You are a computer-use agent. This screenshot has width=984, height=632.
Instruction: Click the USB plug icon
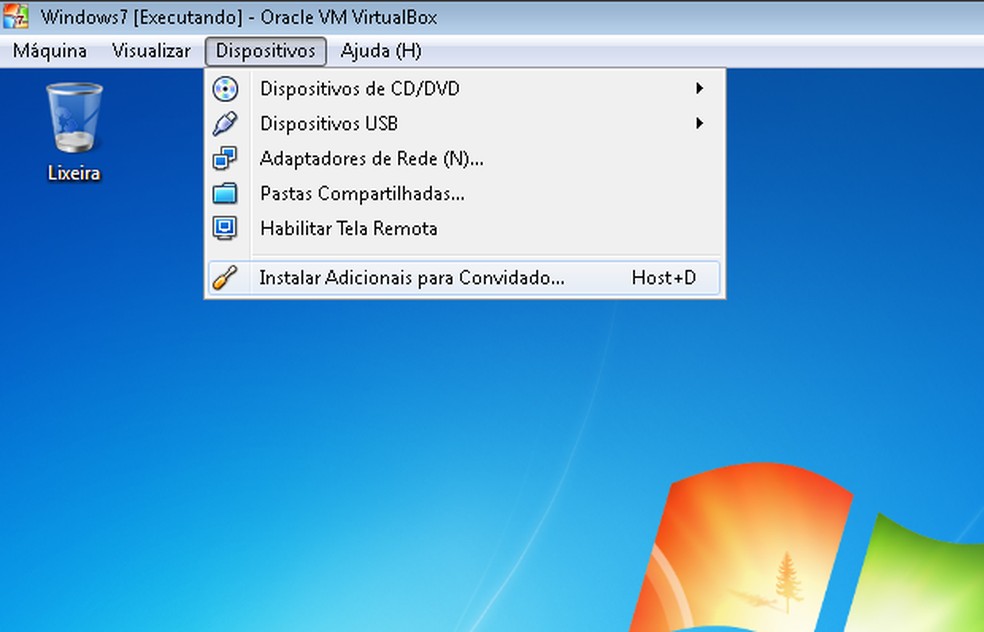coord(225,124)
